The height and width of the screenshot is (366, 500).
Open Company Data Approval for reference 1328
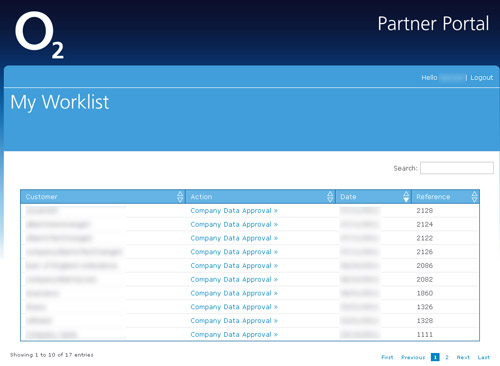click(x=234, y=321)
